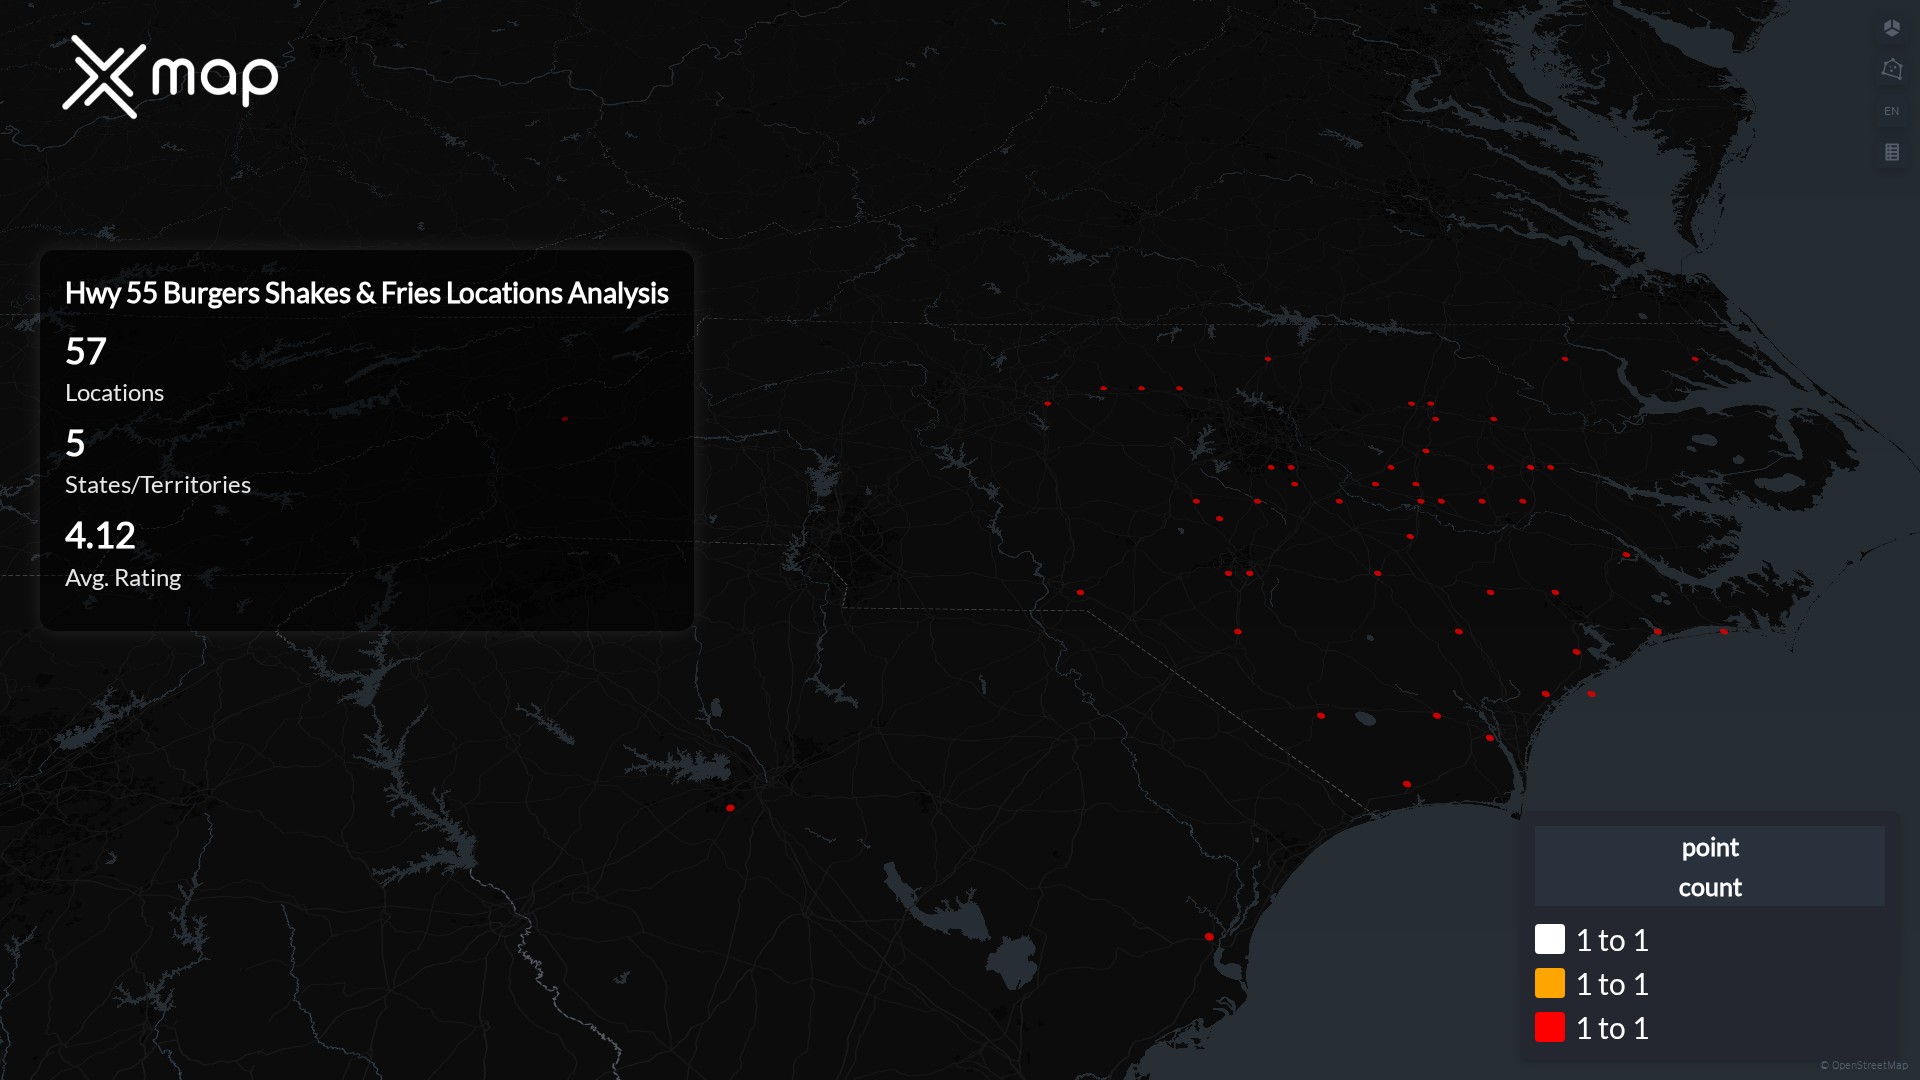
Task: Activate the polygon draw selection tool
Action: (x=1891, y=69)
